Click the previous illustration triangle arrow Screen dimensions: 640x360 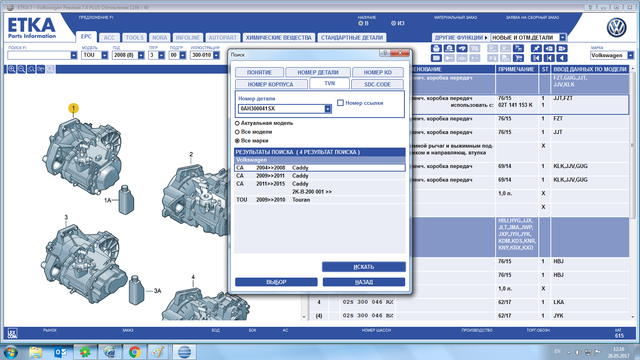[x=562, y=58]
